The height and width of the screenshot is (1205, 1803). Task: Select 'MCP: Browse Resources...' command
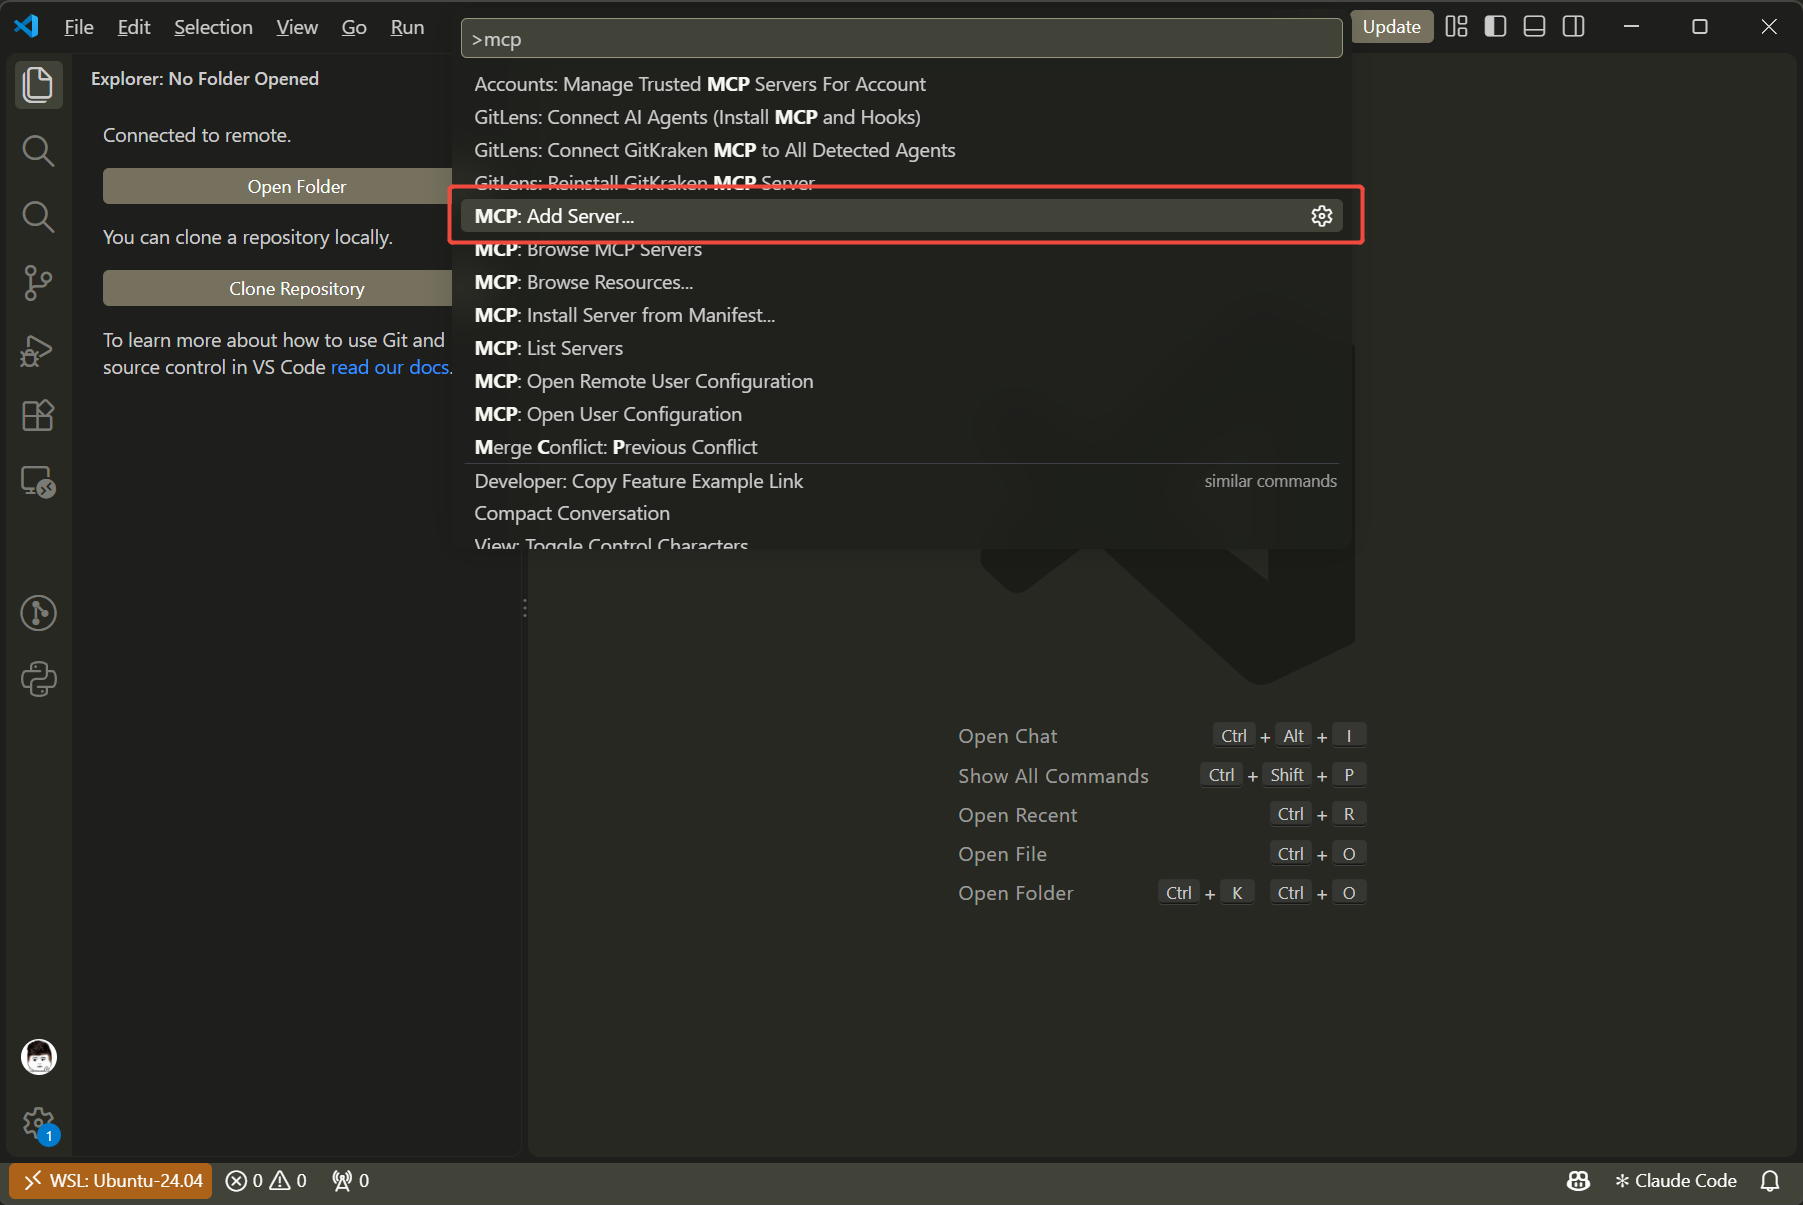tap(901, 282)
